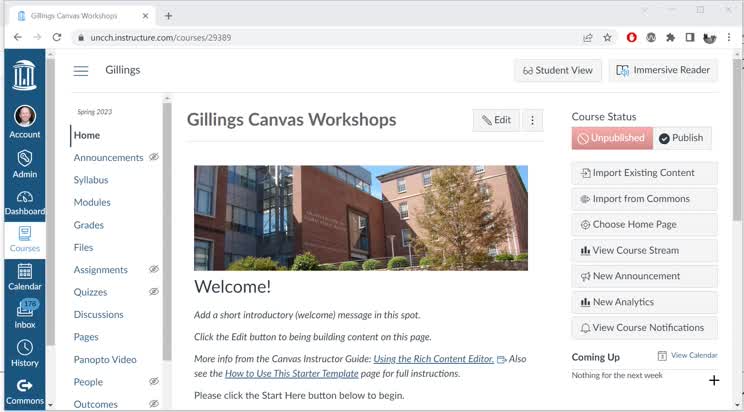Click the UNC Old Well logo

point(25,75)
